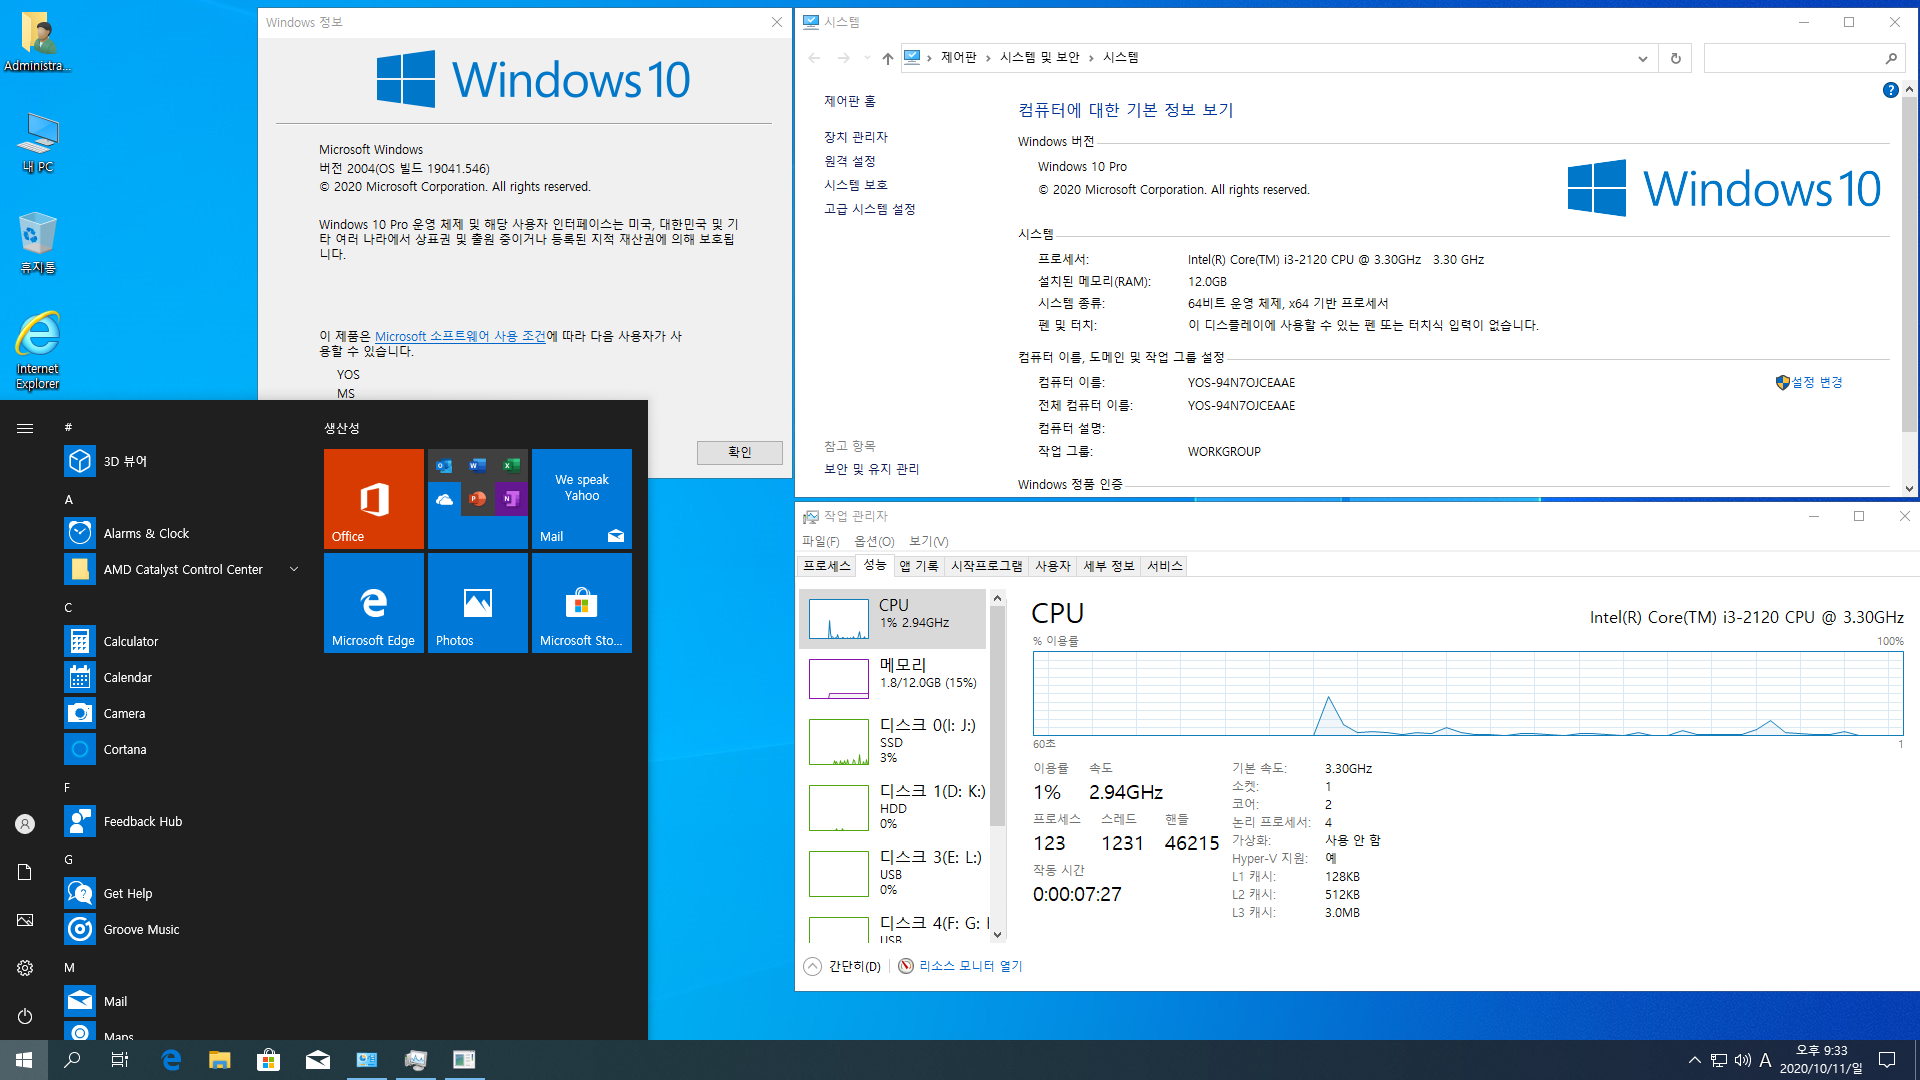This screenshot has width=1920, height=1080.
Task: Click the Control Panel search field
Action: [x=1790, y=58]
